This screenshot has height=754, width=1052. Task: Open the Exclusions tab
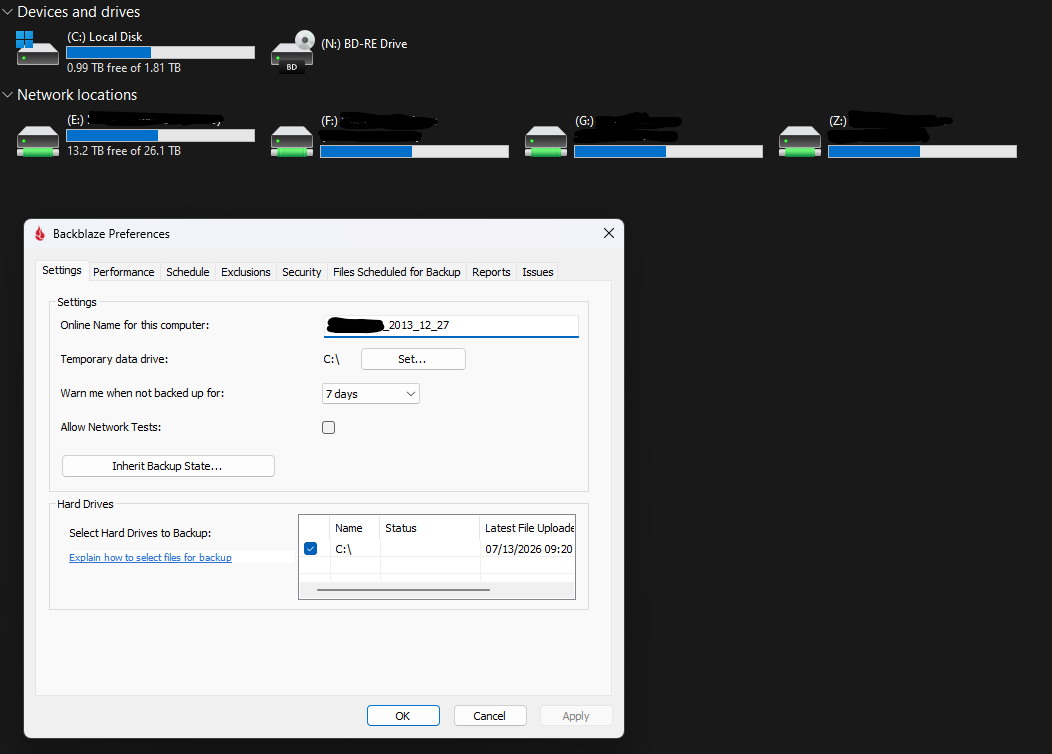coord(246,272)
